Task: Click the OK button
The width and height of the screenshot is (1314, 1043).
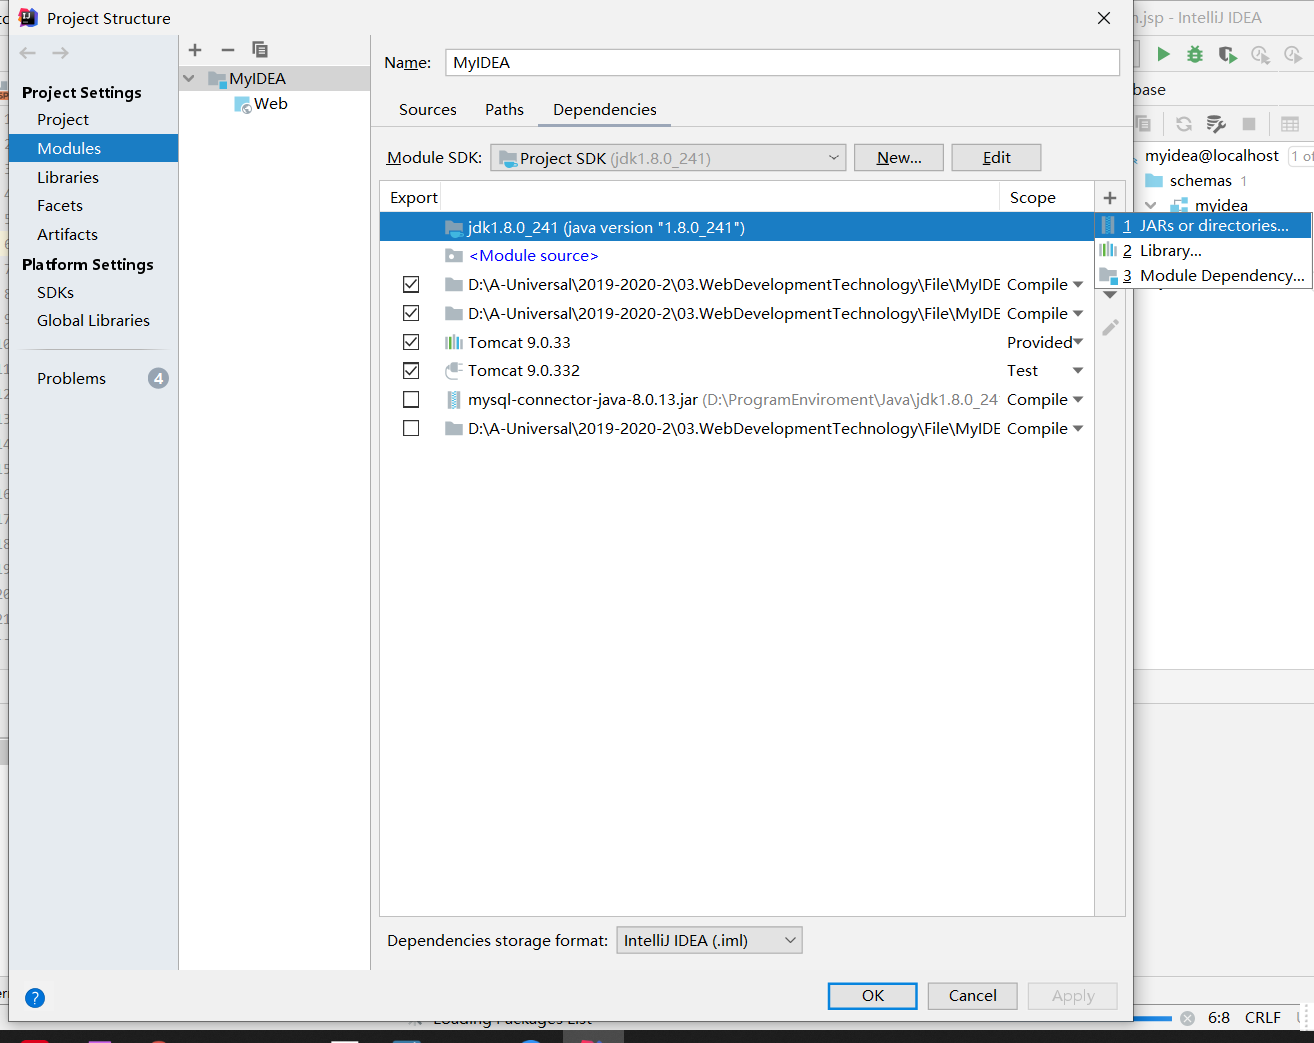Action: pos(873,996)
